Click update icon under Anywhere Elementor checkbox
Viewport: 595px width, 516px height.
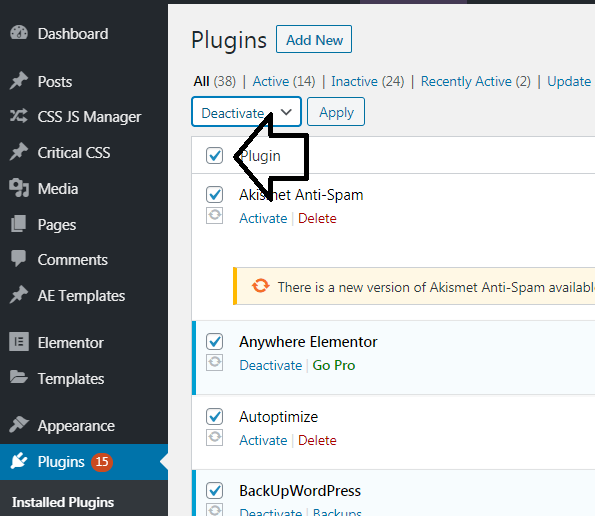pyautogui.click(x=214, y=362)
